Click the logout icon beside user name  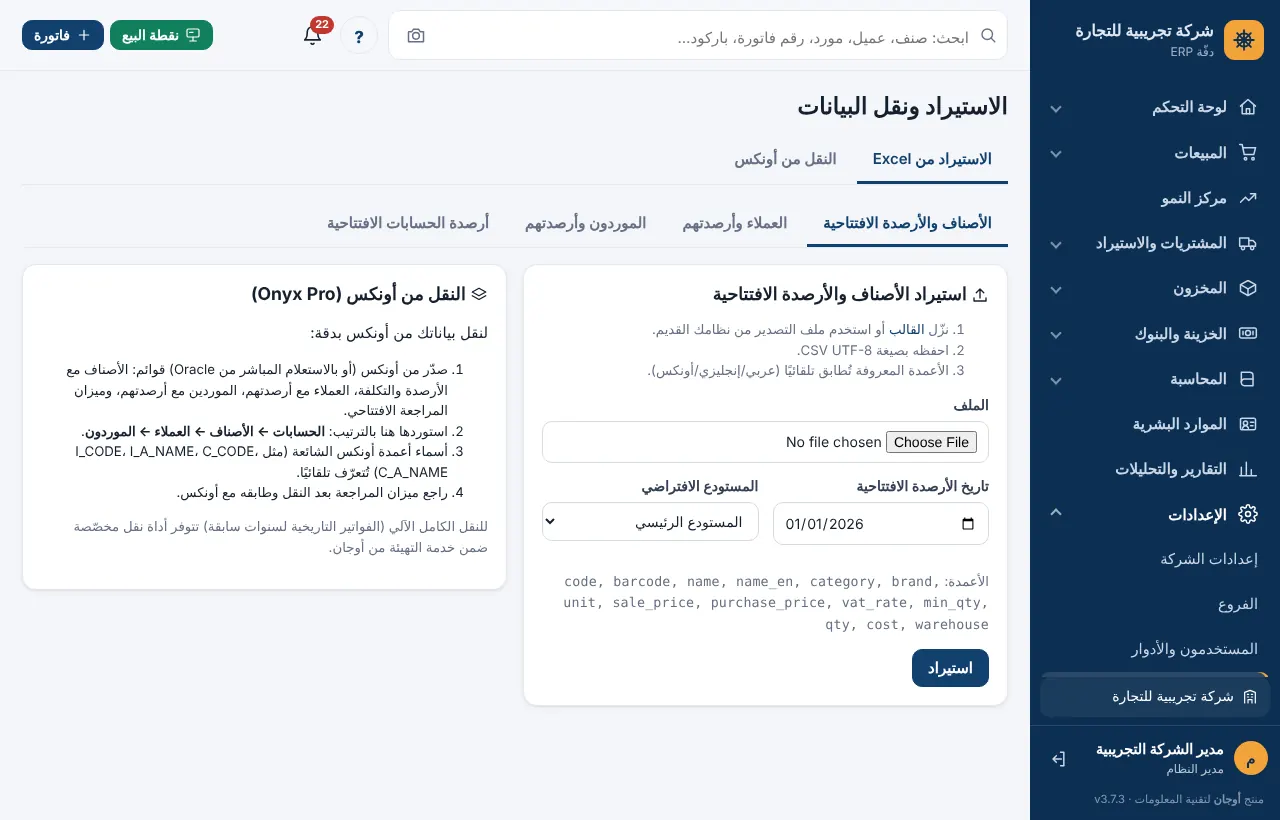point(1058,759)
